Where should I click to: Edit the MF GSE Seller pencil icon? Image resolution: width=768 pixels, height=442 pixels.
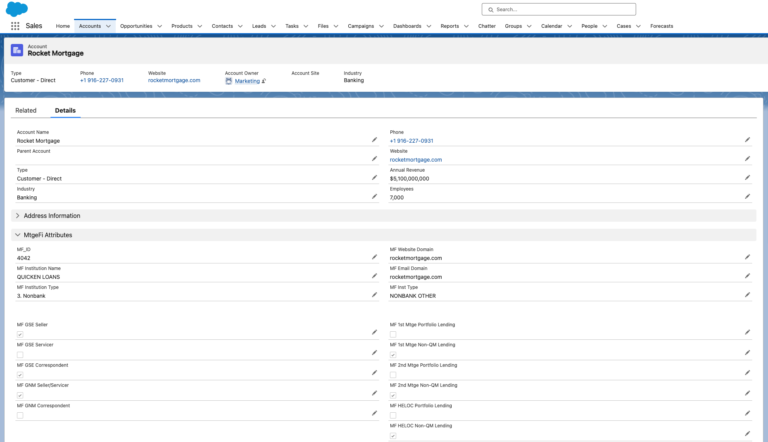point(374,332)
